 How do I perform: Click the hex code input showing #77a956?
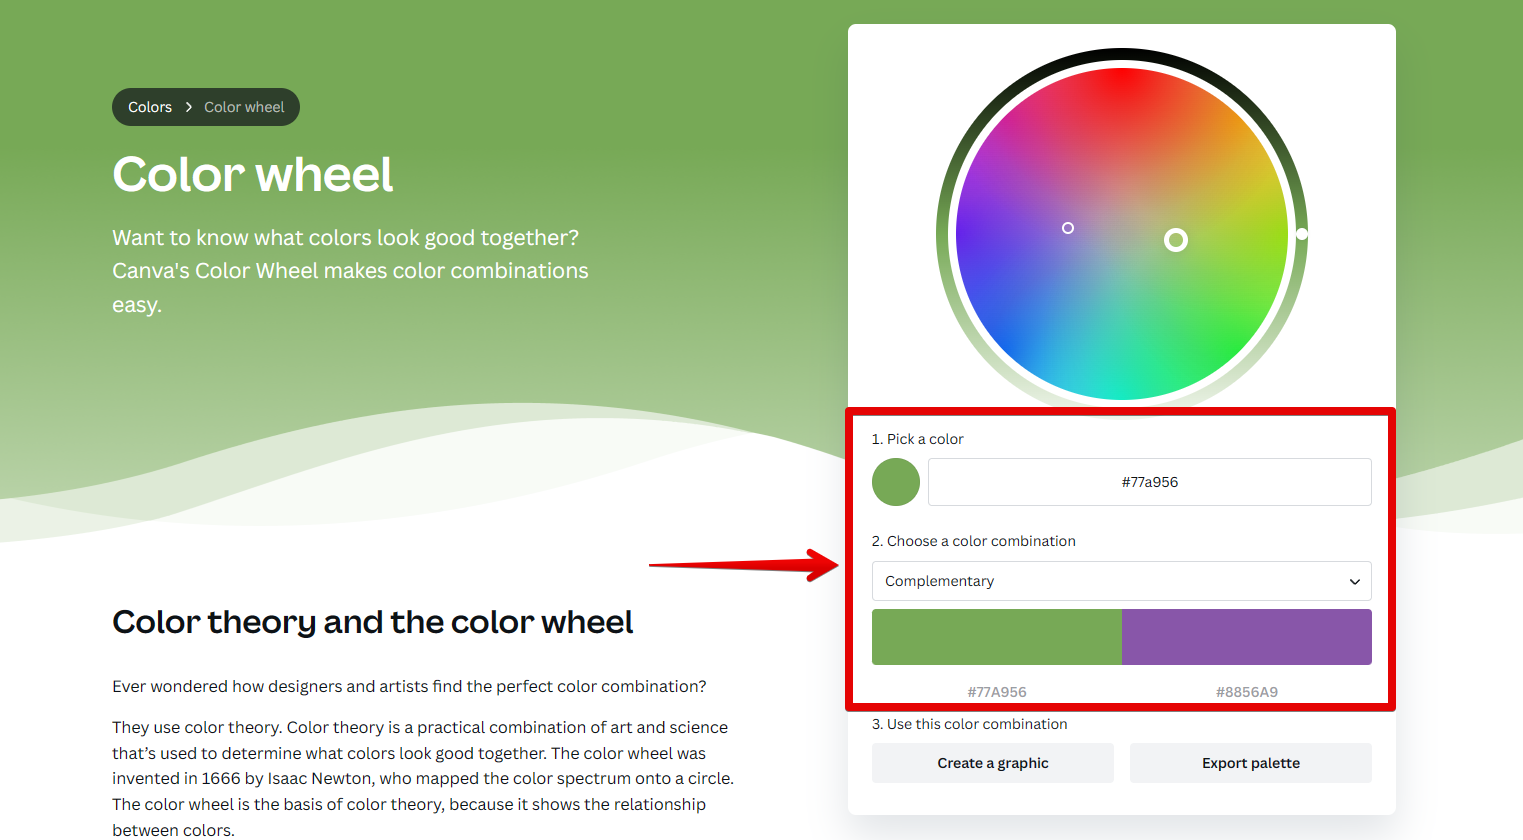[x=1149, y=482]
